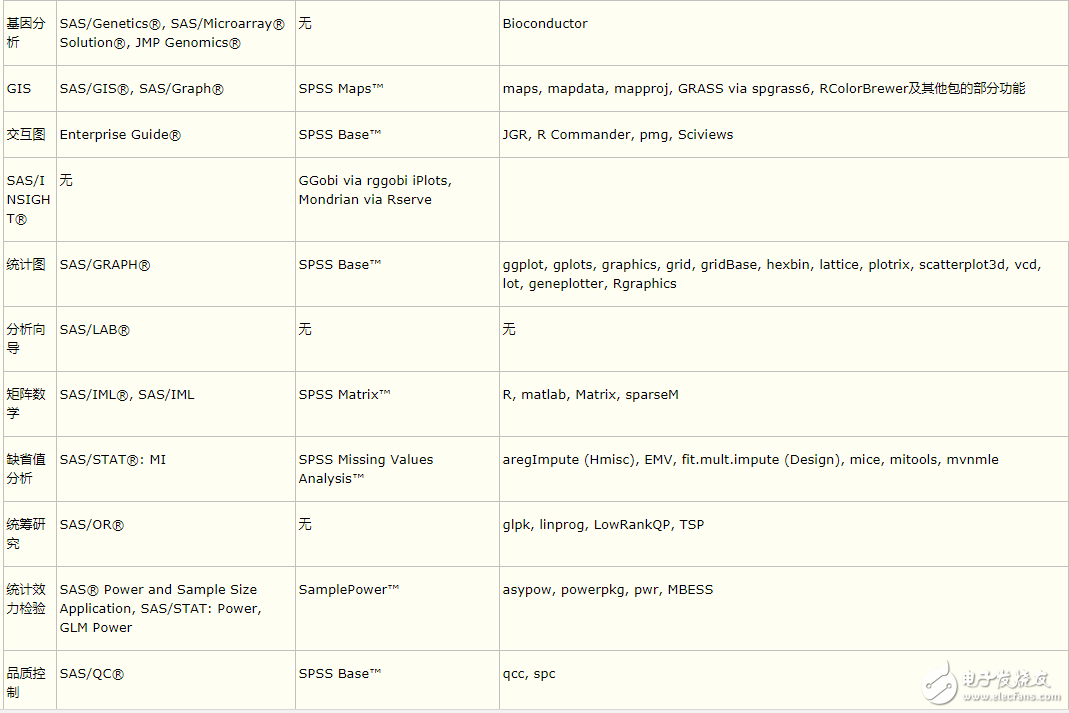The image size is (1069, 713).
Task: Click the GIS row header
Action: pyautogui.click(x=19, y=89)
